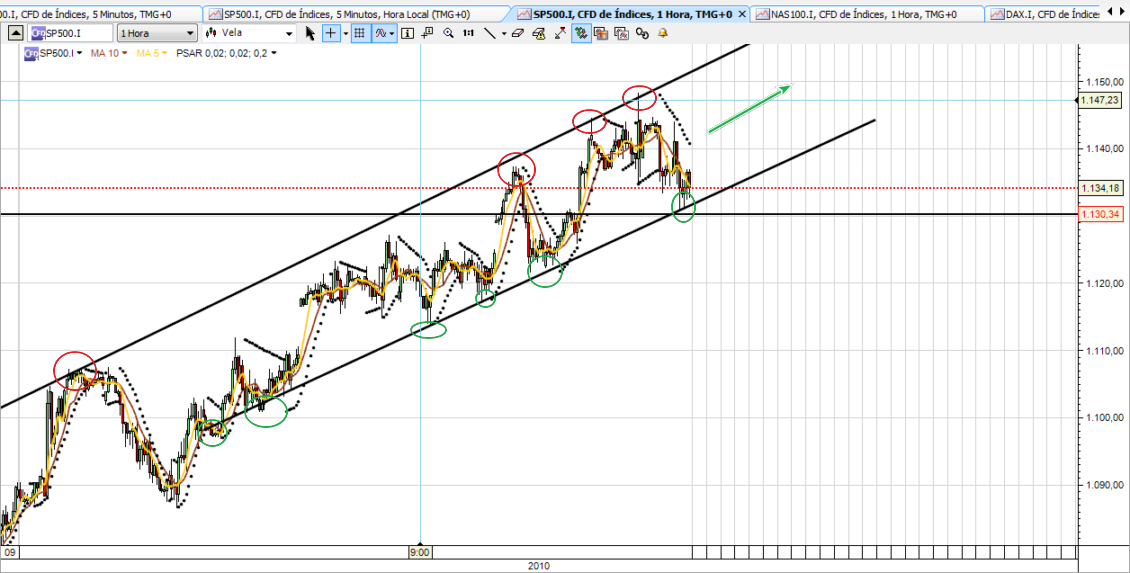Select the arrow pointer tool
1130x573 pixels.
[311, 32]
